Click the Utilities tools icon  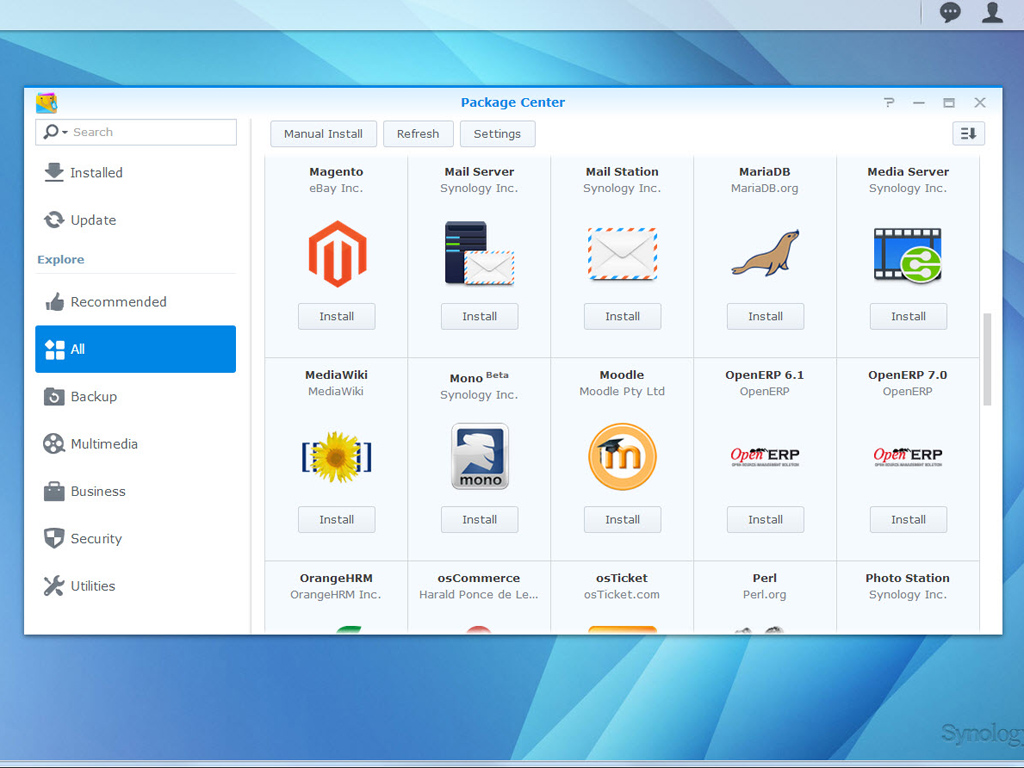[x=54, y=586]
